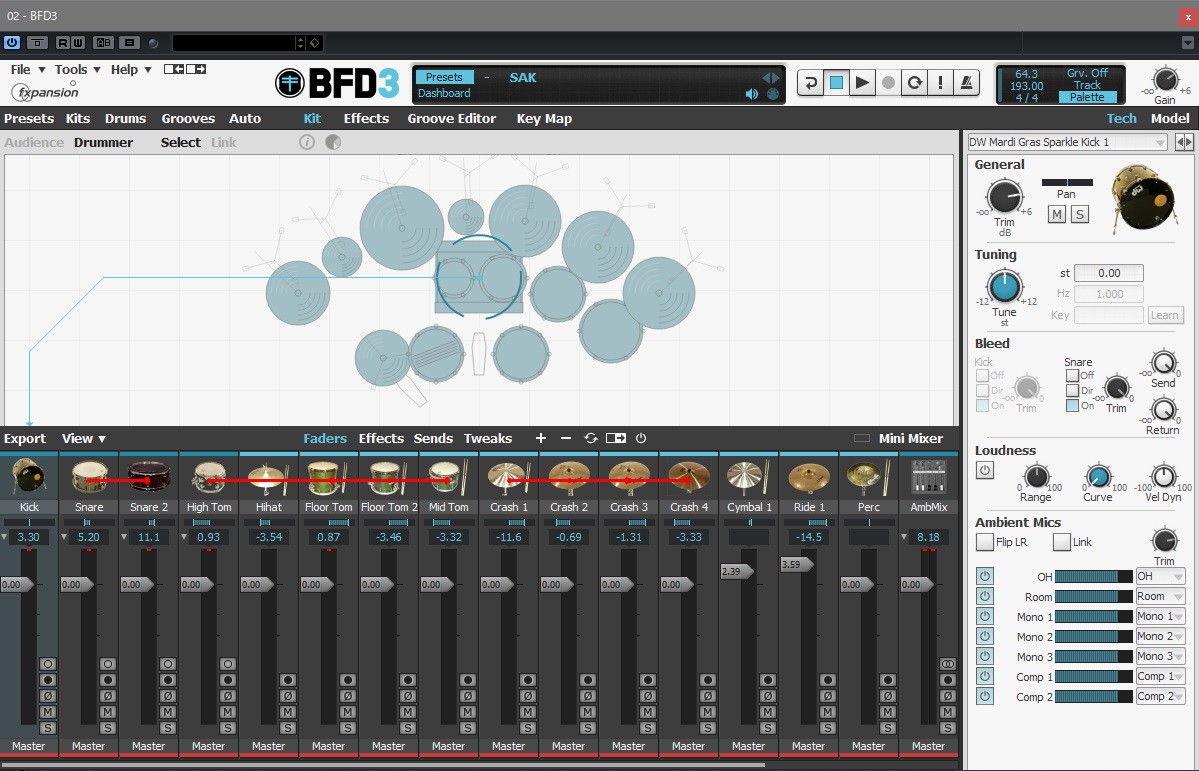Viewport: 1199px width, 771px height.
Task: Click the Kick channel drum thumbnail
Action: [x=29, y=477]
